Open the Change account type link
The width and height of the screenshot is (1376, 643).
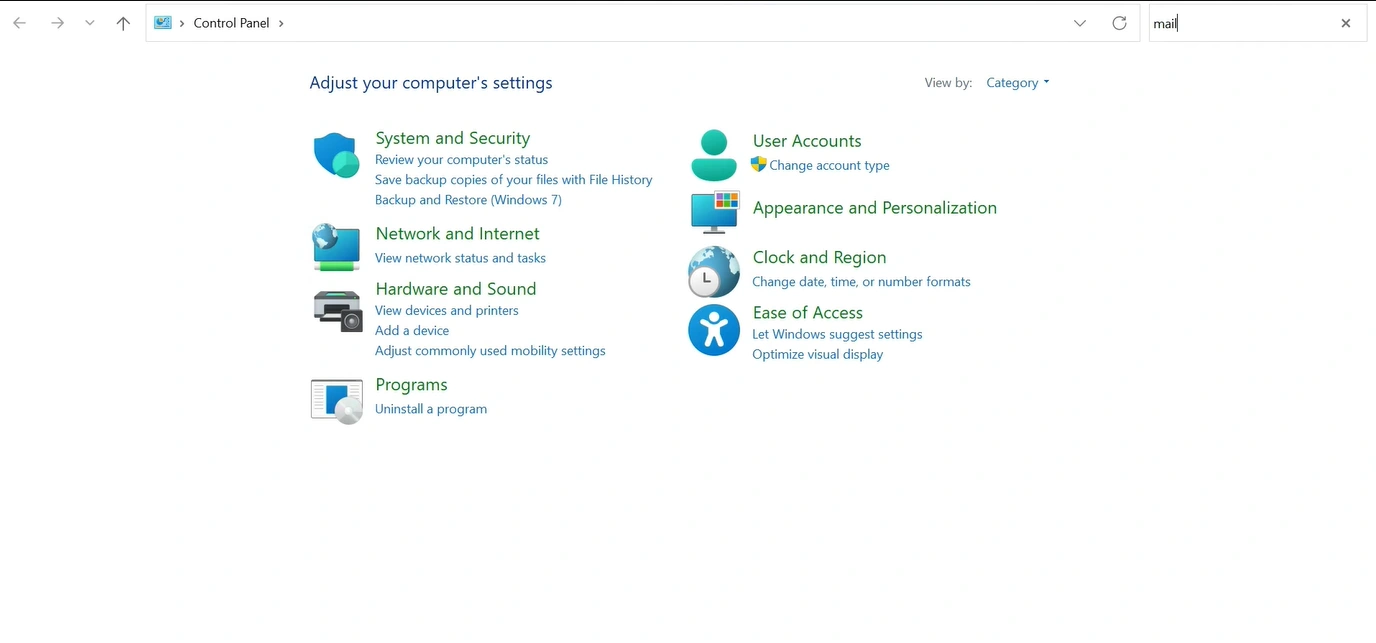[829, 166]
